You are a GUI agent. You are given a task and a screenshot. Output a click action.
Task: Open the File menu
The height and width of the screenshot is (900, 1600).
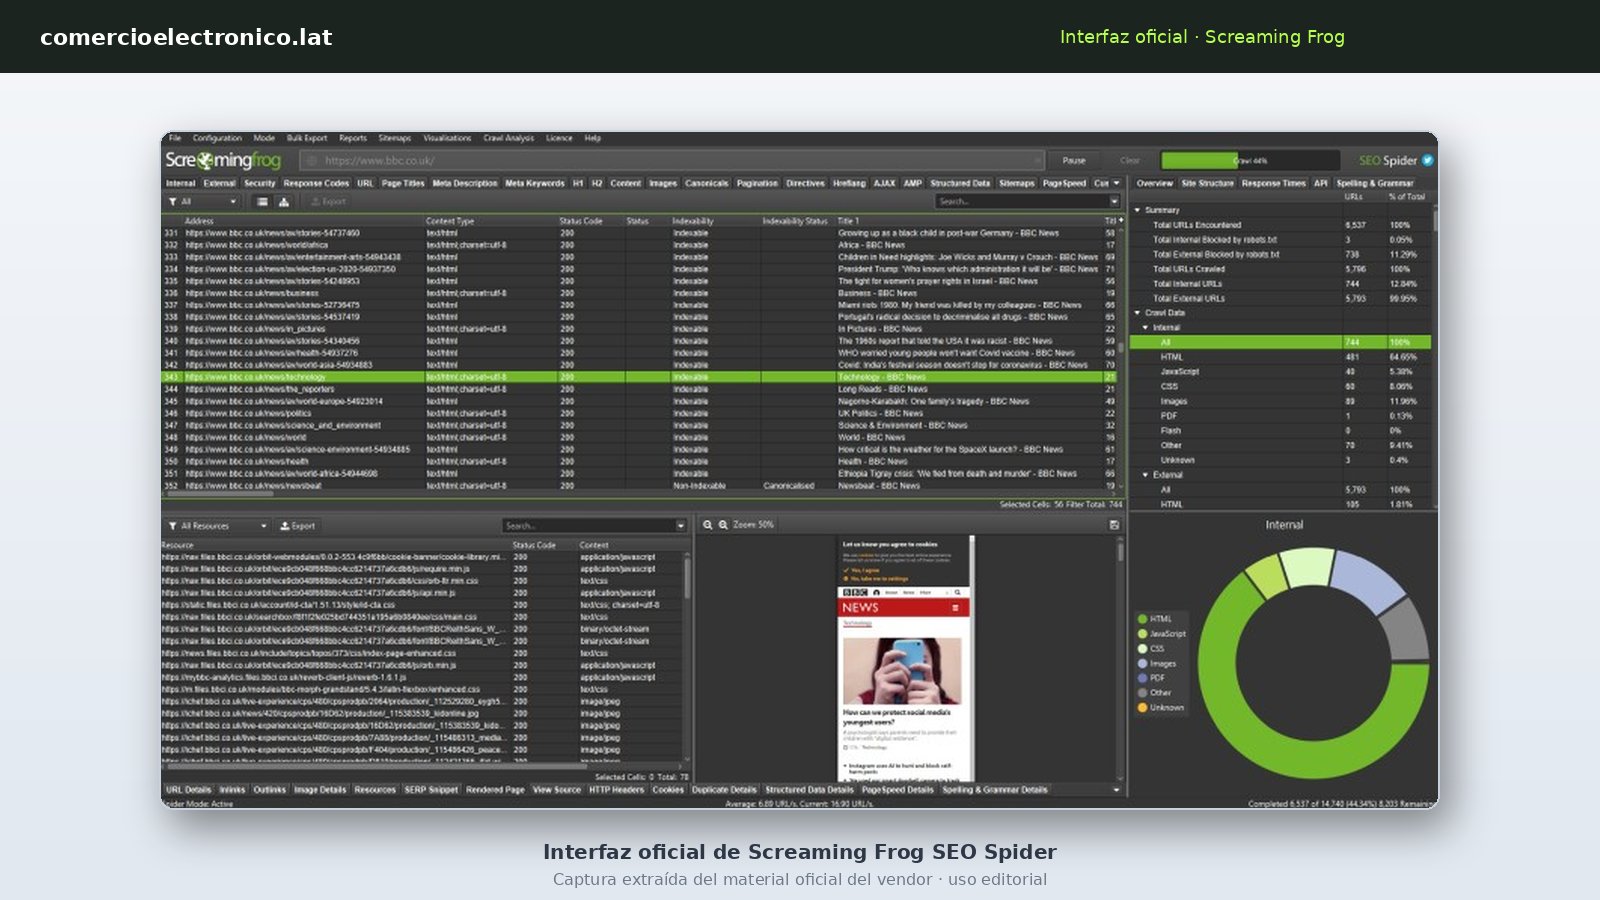tap(175, 139)
